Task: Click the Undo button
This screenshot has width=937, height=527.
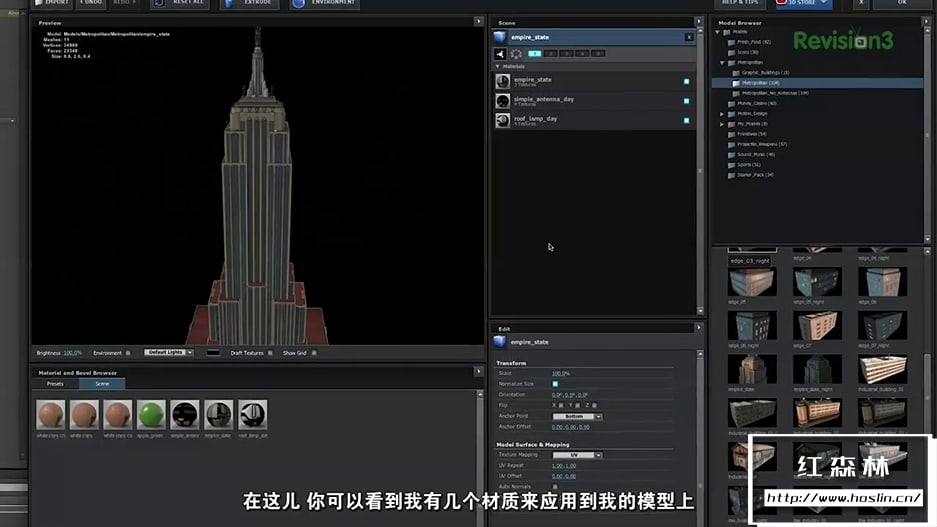Action: pos(91,3)
